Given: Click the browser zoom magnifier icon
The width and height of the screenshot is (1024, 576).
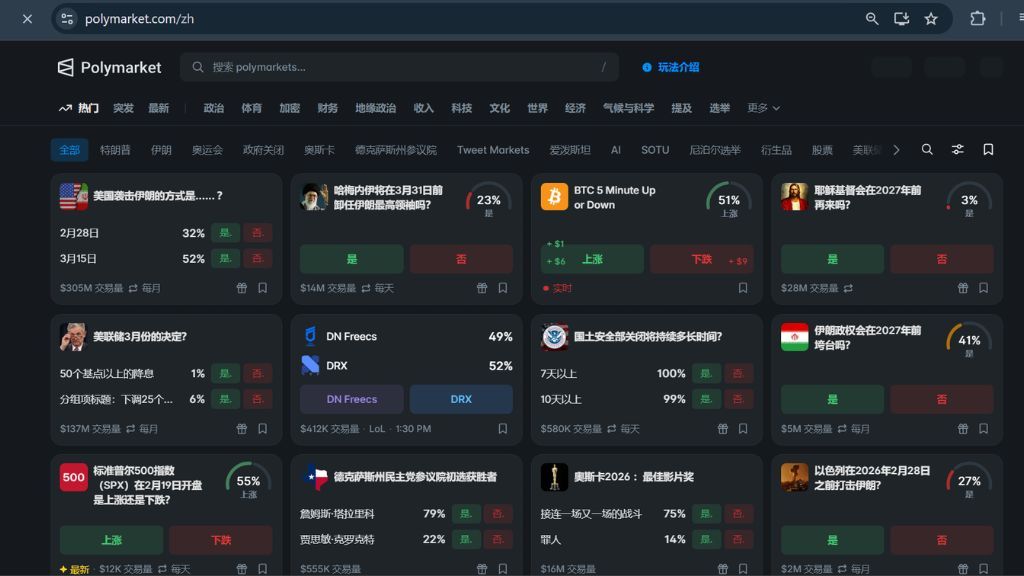Looking at the screenshot, I should (x=872, y=19).
